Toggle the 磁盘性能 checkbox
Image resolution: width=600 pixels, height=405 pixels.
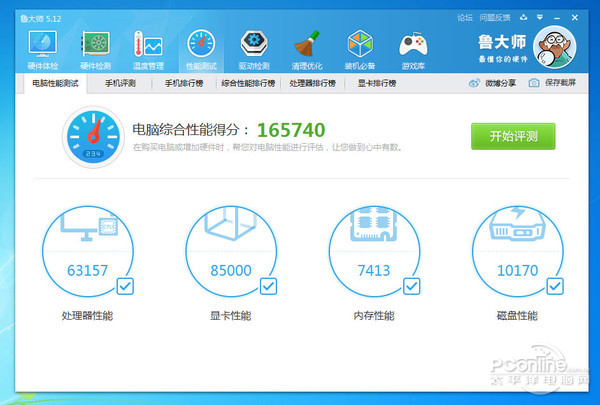[x=556, y=286]
